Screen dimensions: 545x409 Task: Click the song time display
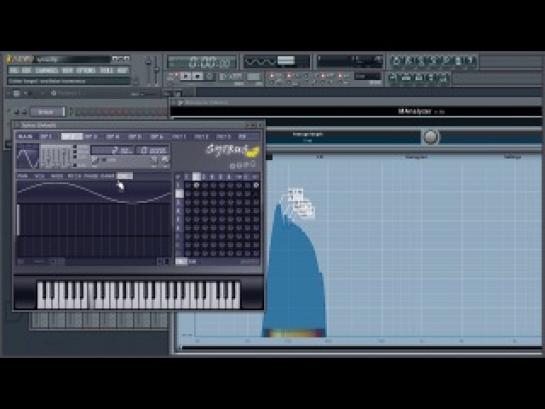pyautogui.click(x=202, y=63)
